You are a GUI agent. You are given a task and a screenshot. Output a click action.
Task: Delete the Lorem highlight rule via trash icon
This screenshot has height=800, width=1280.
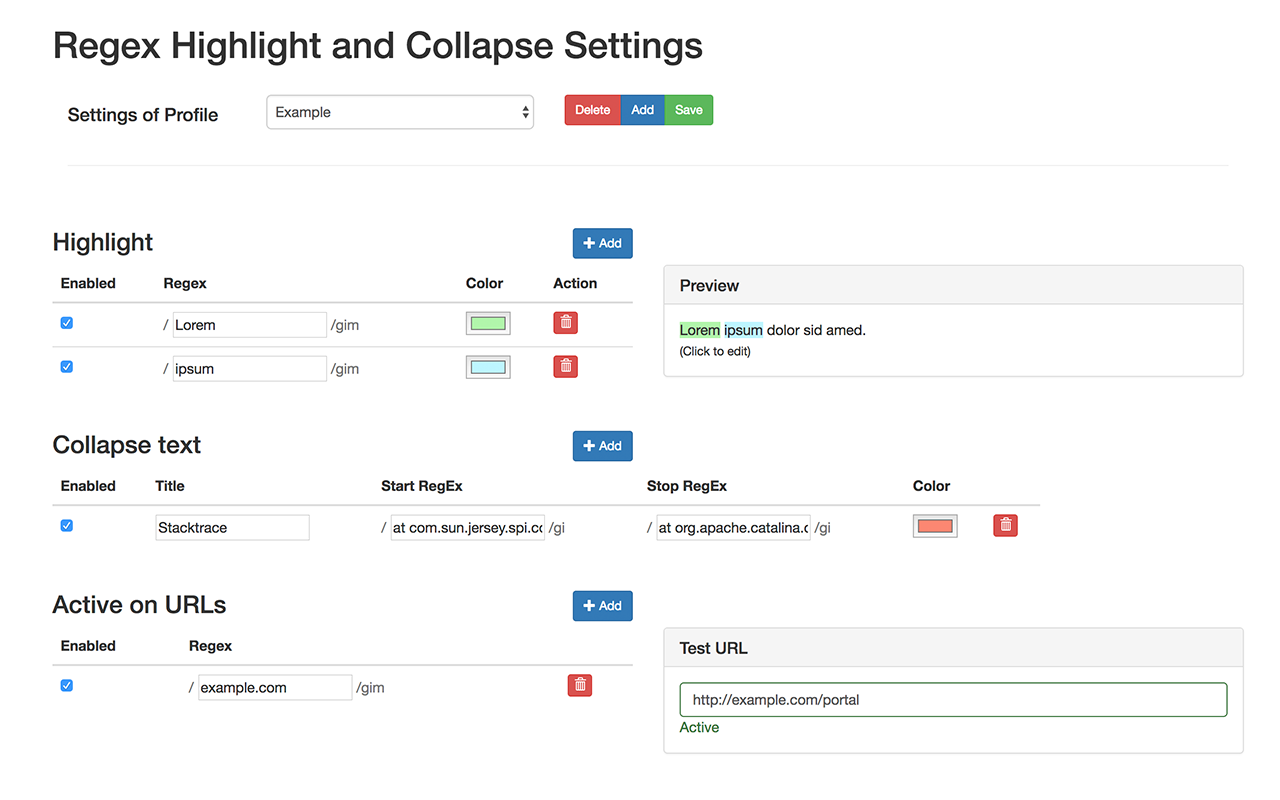click(566, 323)
